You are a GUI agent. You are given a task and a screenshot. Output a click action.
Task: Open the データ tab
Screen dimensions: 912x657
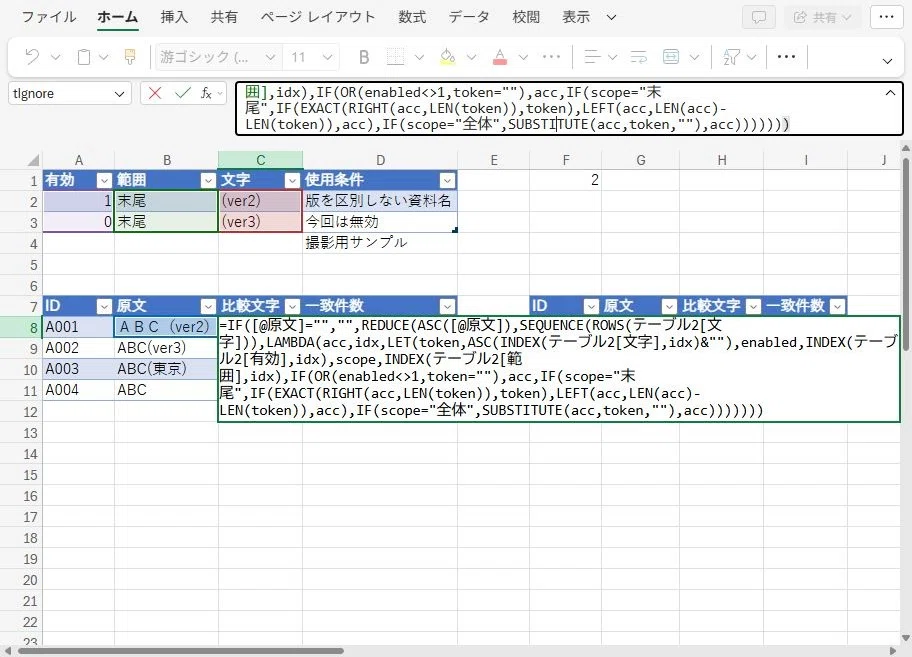coord(469,17)
